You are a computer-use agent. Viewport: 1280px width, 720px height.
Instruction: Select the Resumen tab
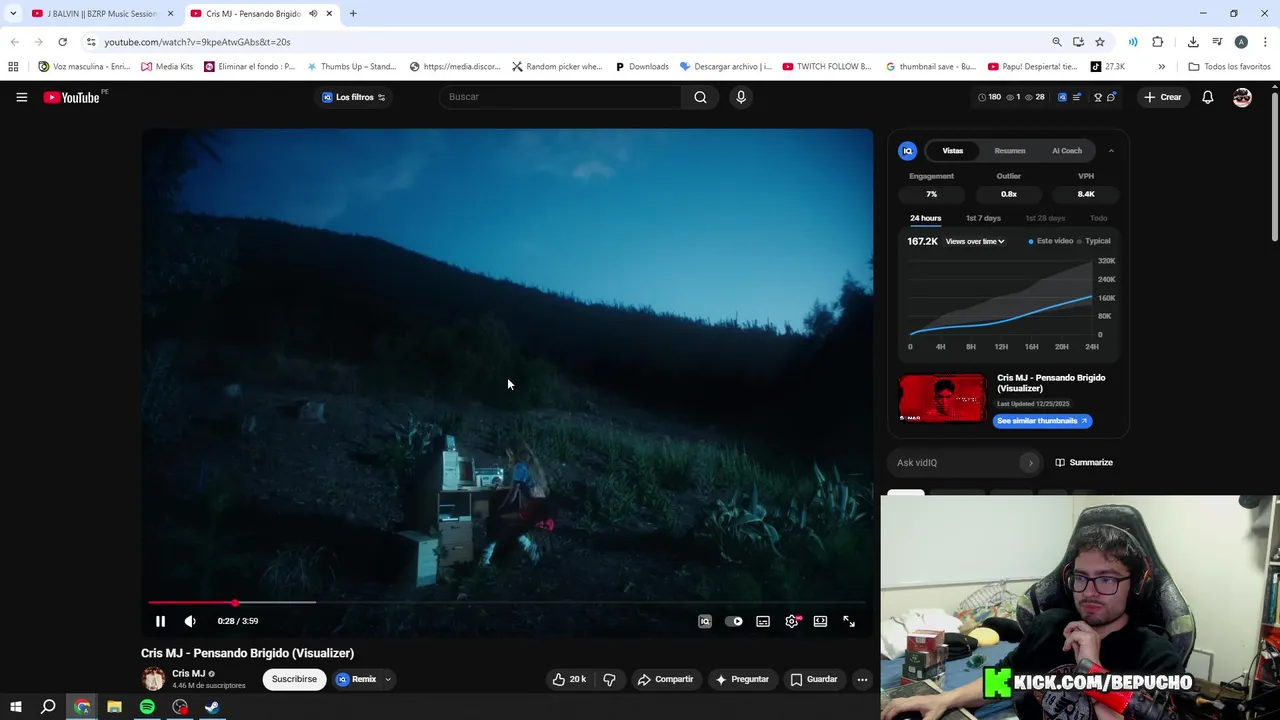click(1010, 151)
